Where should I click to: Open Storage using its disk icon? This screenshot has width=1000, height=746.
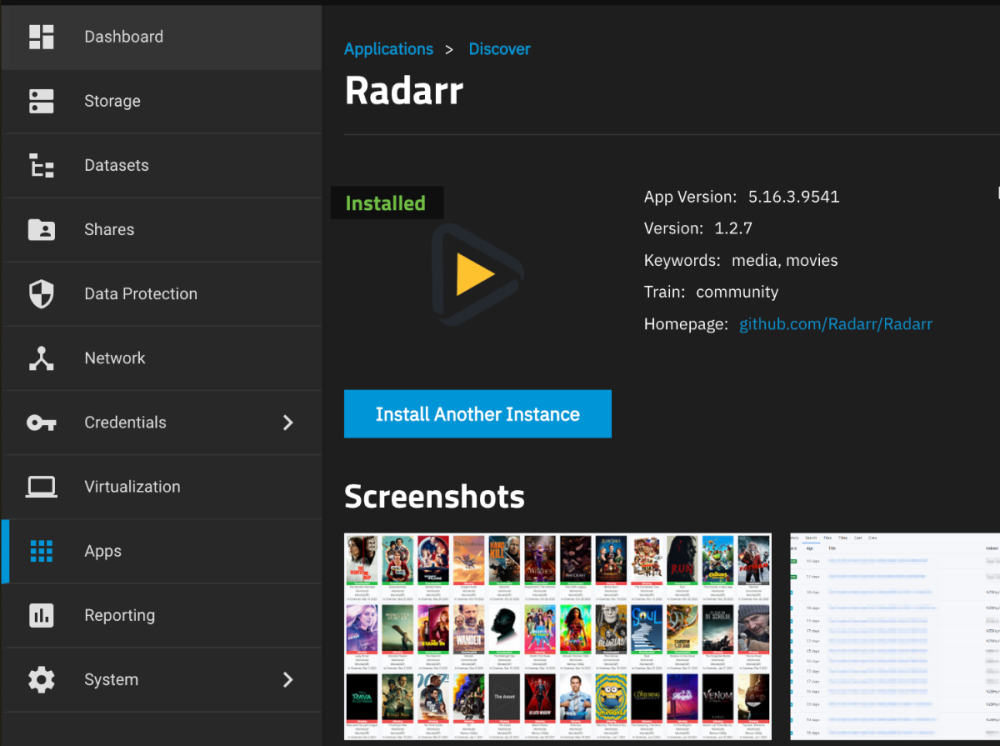tap(41, 101)
